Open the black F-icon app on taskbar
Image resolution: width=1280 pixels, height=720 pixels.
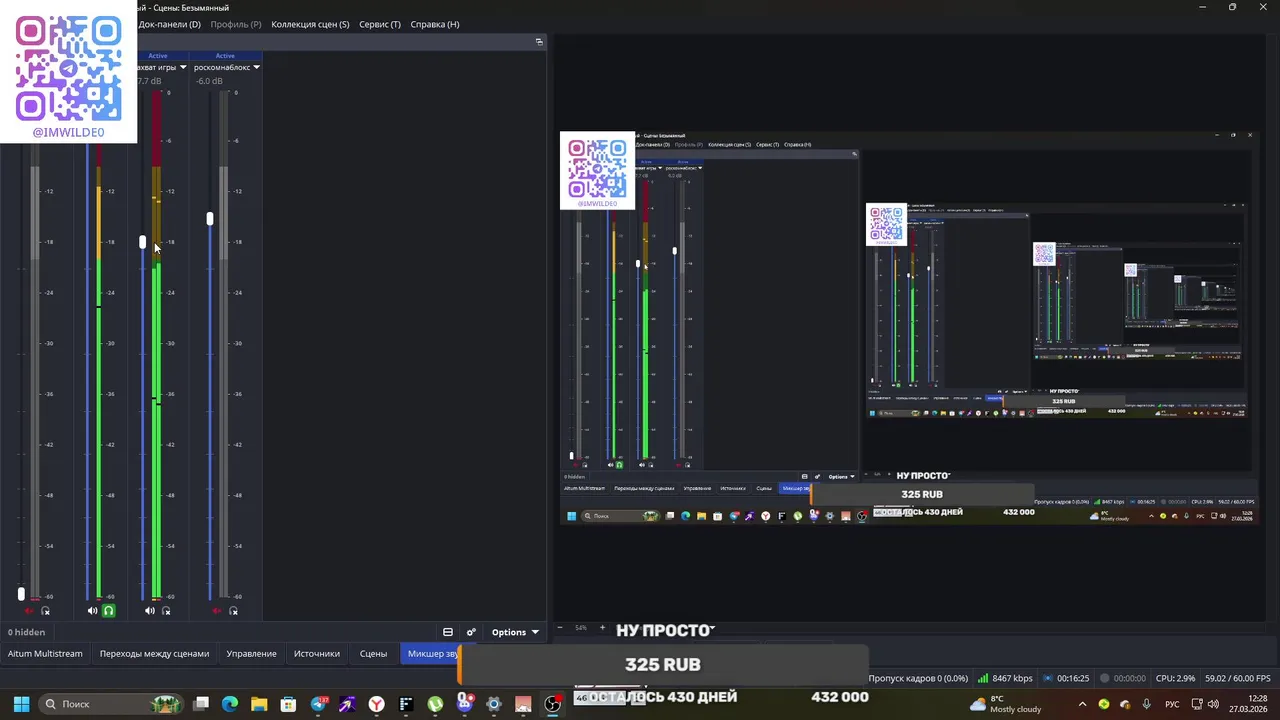(x=406, y=704)
